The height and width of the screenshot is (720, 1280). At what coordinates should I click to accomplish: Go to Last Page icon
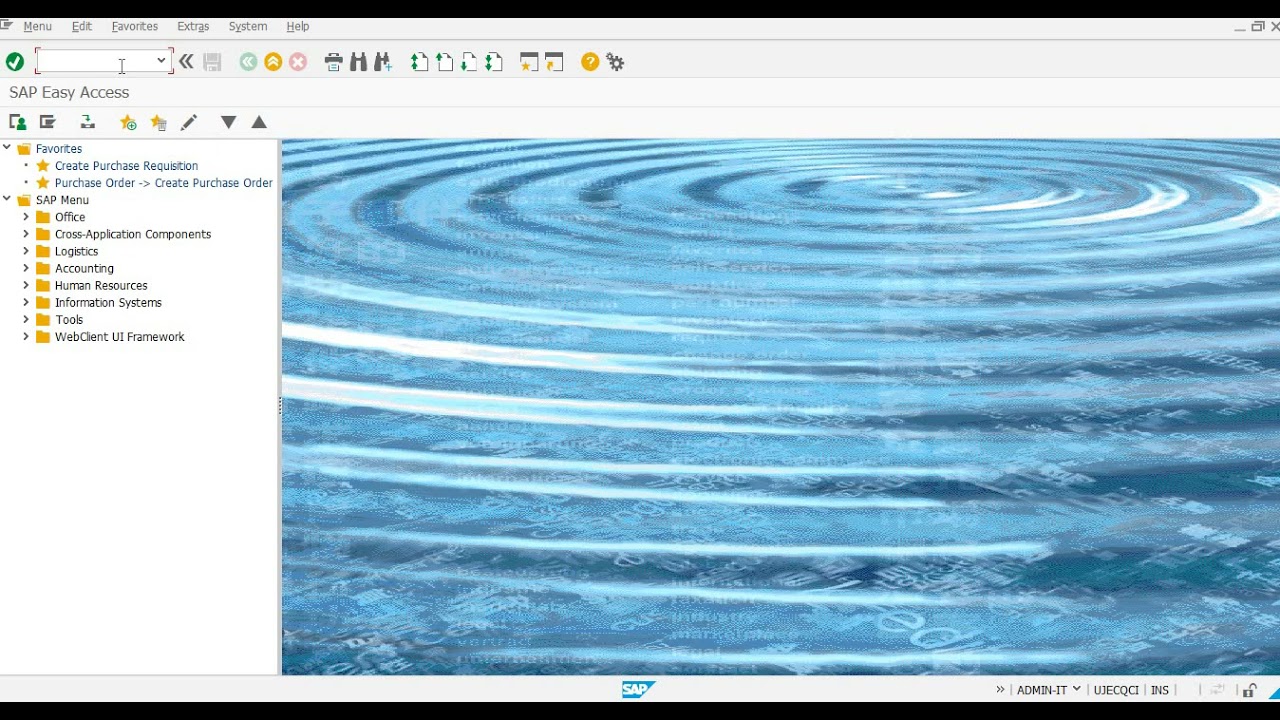coord(493,62)
